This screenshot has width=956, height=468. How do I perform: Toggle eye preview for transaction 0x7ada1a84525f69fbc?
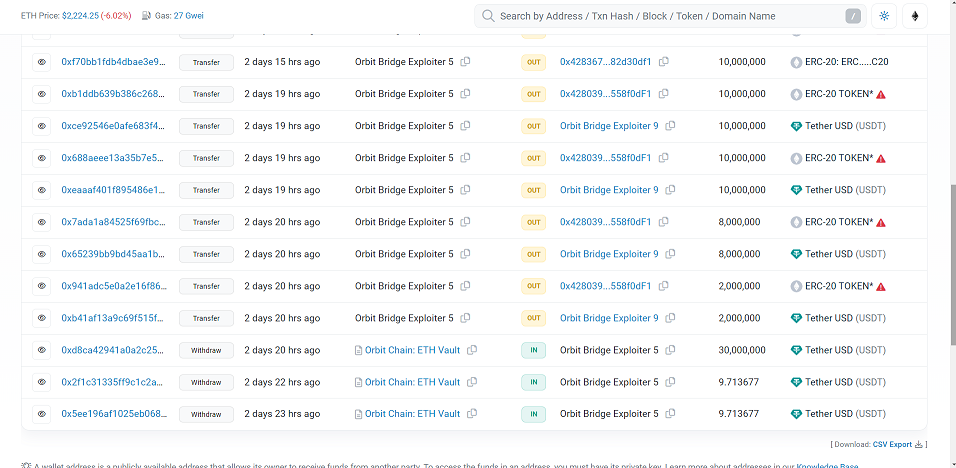coord(41,222)
